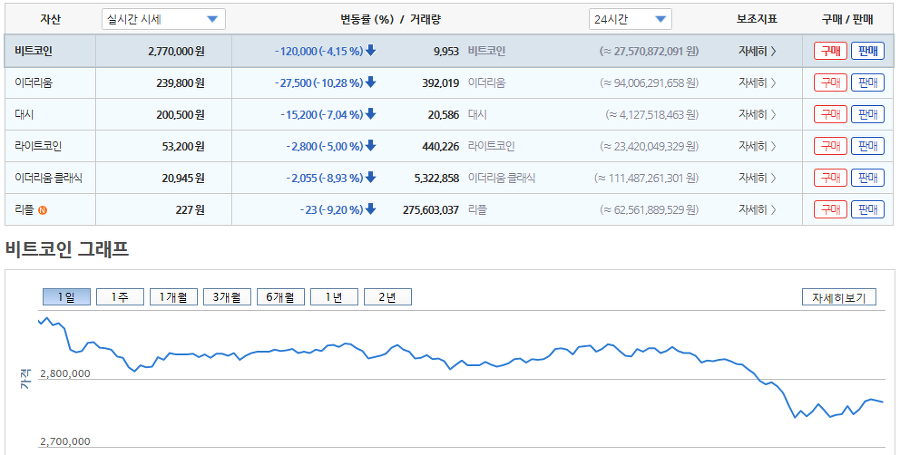Expand 자세히 details for 비트코인
Screen dimensions: 900x455
click(757, 51)
